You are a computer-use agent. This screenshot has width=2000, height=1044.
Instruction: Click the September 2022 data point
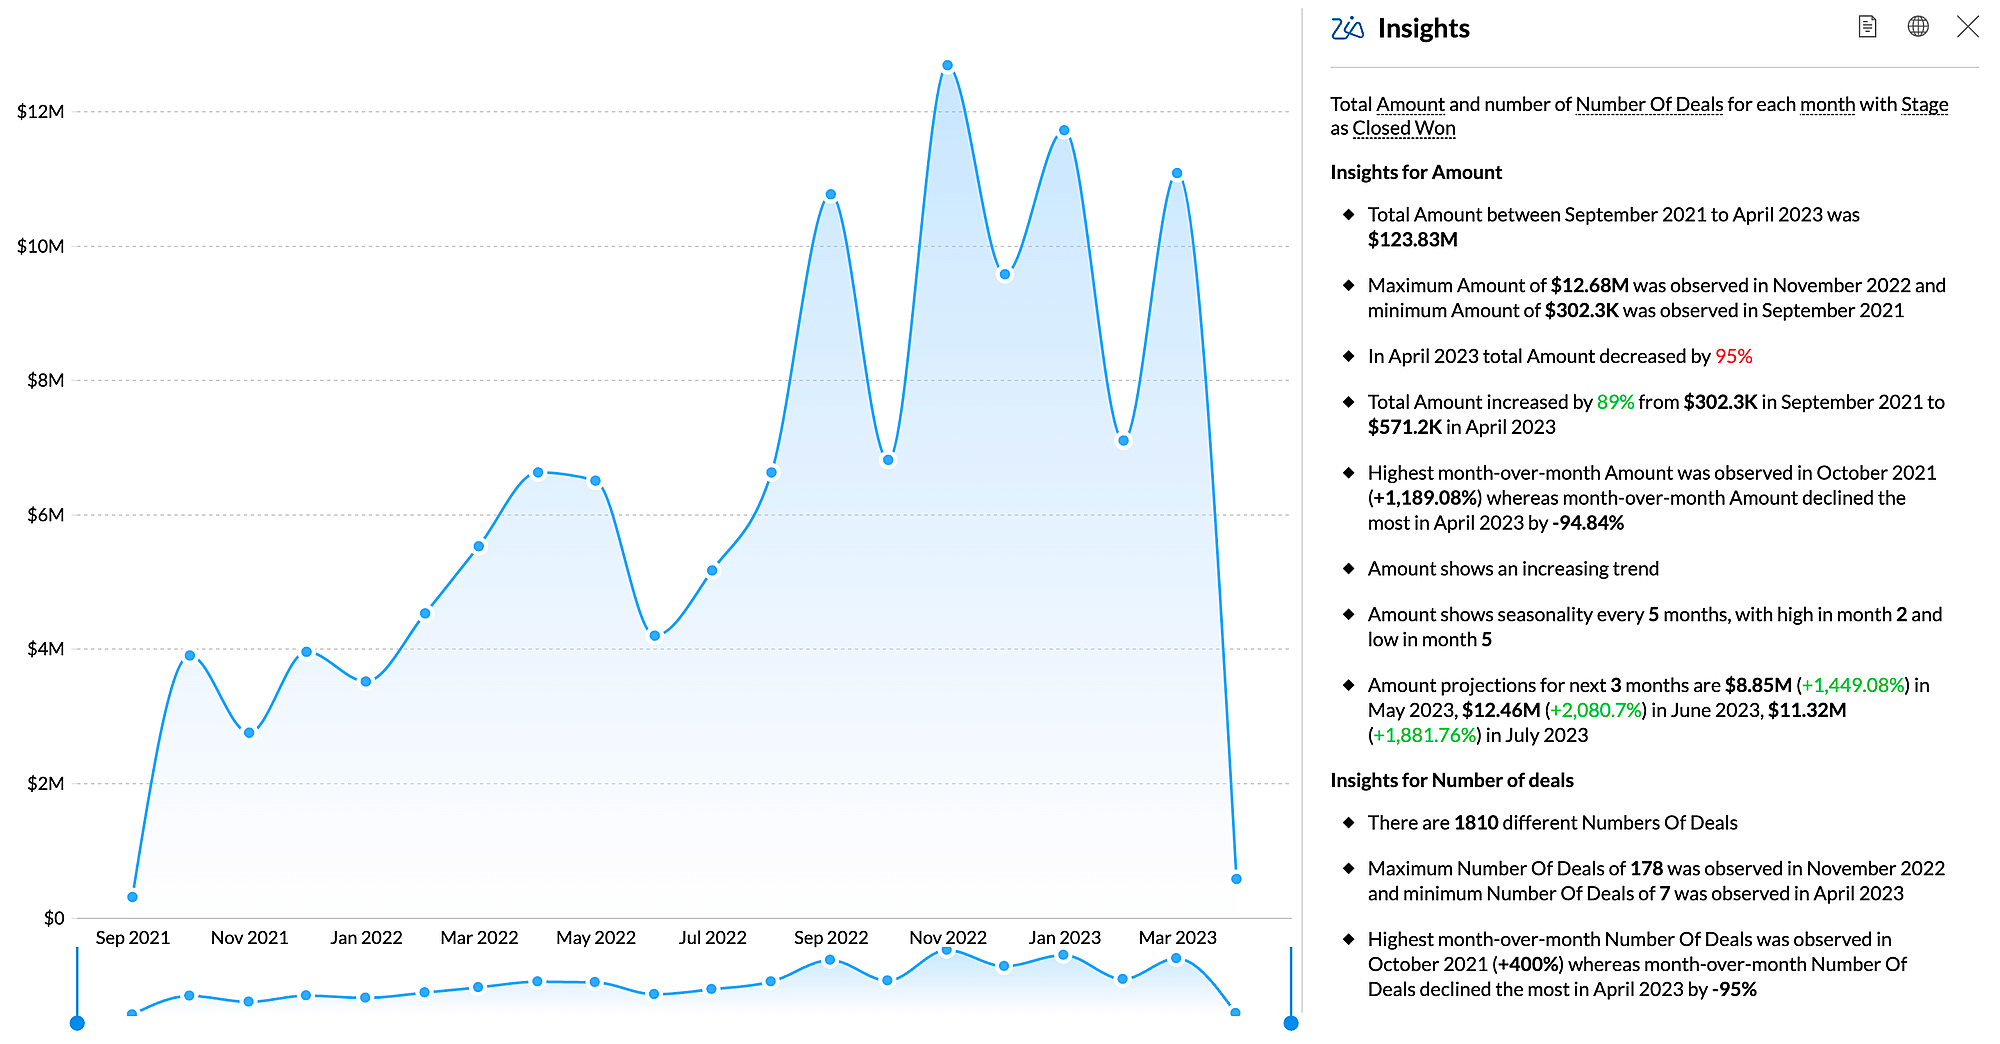(x=830, y=195)
